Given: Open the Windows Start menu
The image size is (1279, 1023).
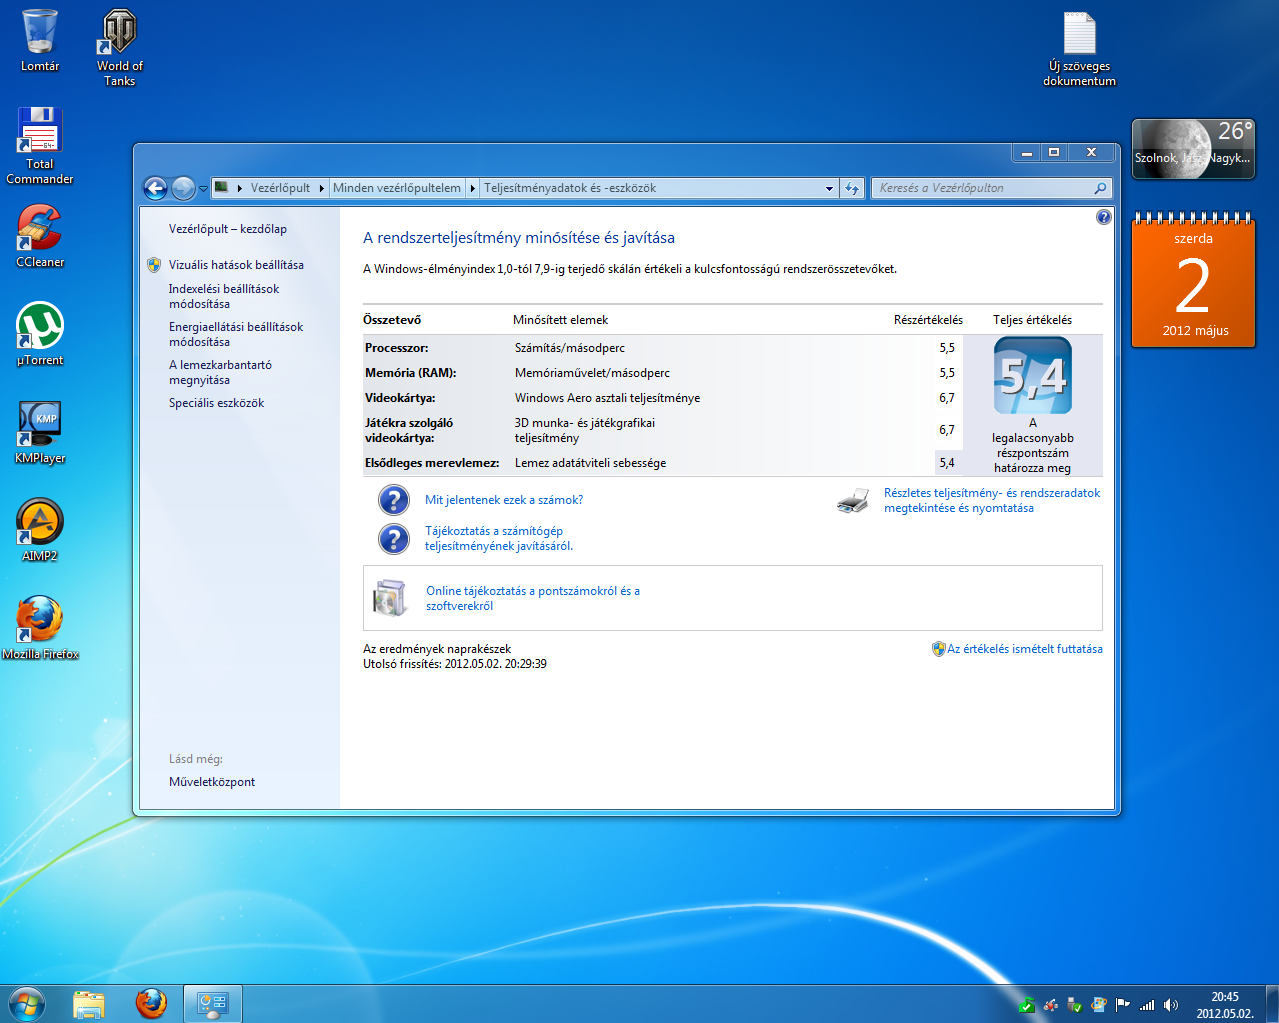Looking at the screenshot, I should coord(26,1003).
